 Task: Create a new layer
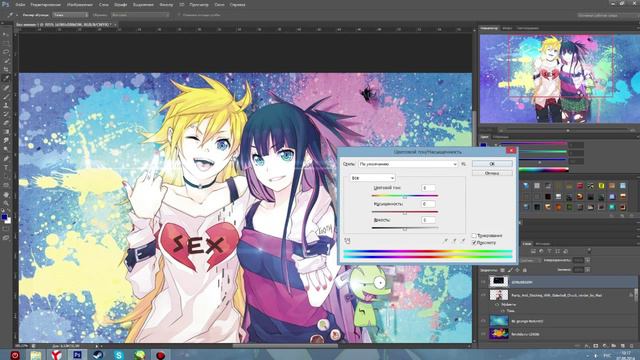622,346
